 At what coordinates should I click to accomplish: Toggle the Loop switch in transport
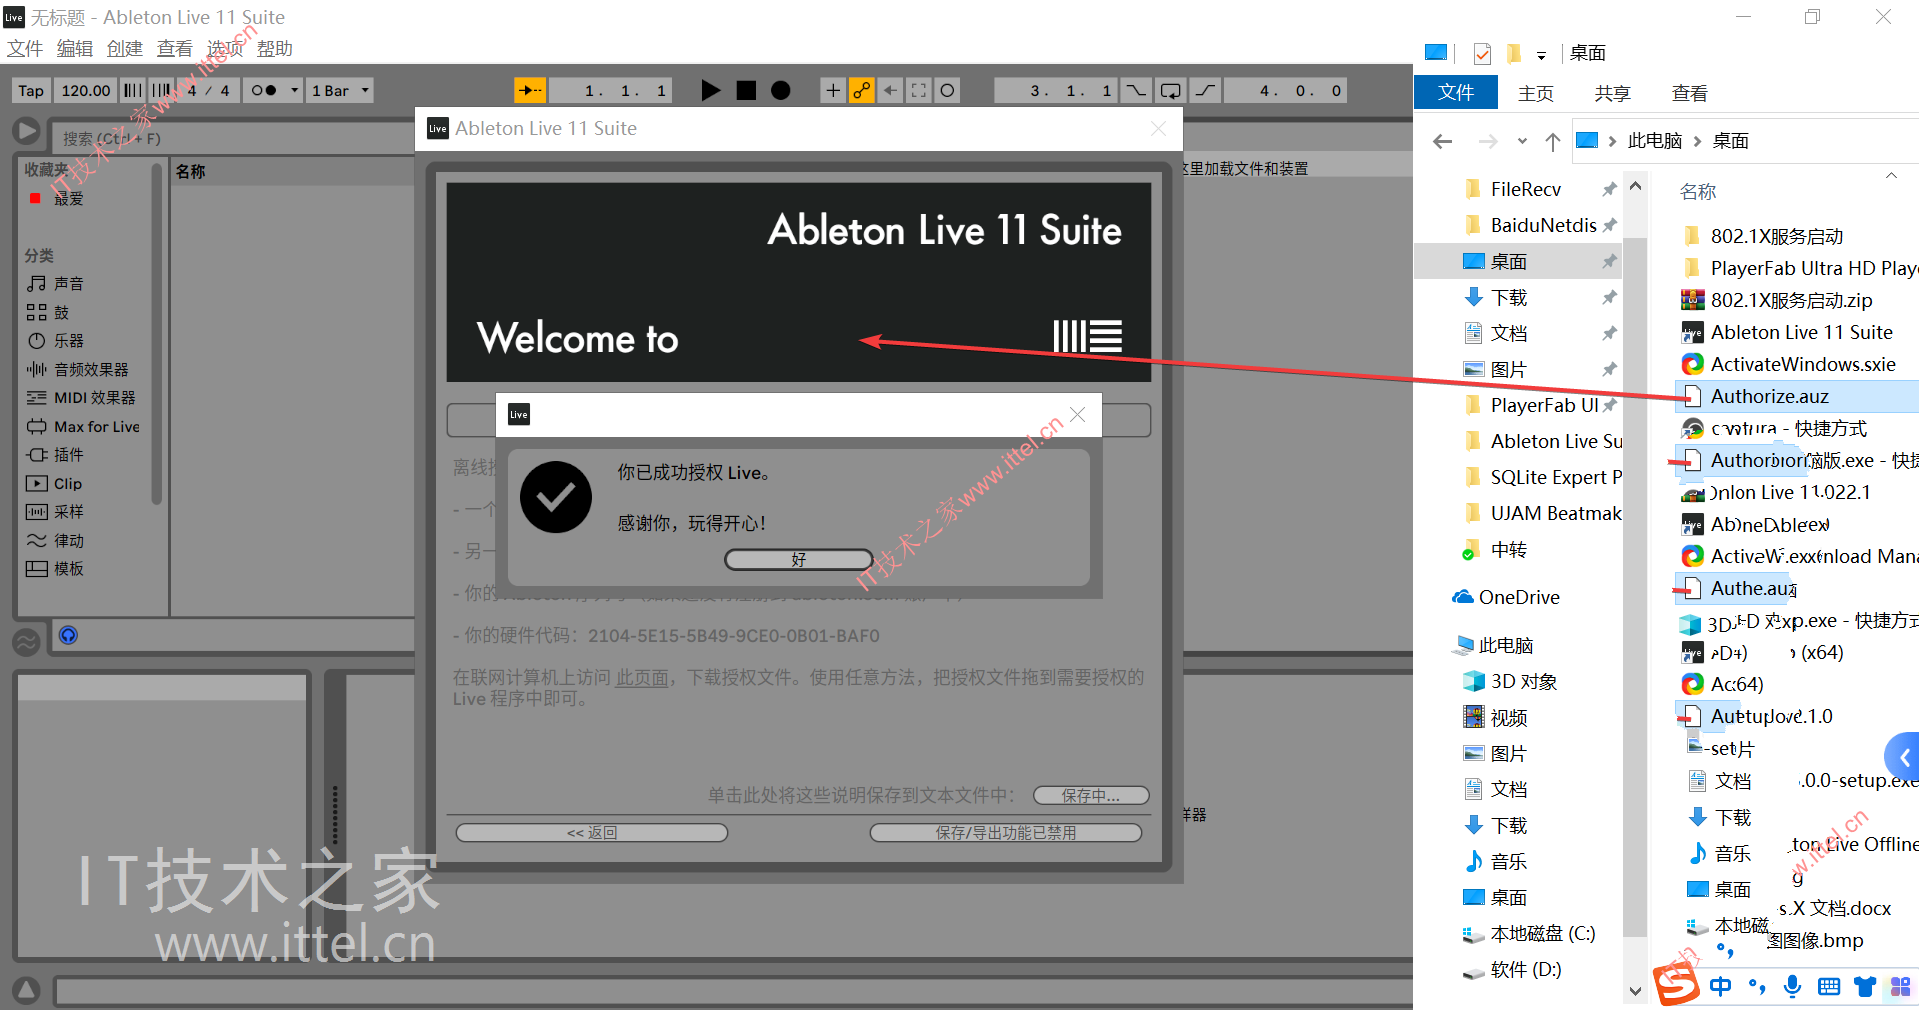coord(1170,90)
